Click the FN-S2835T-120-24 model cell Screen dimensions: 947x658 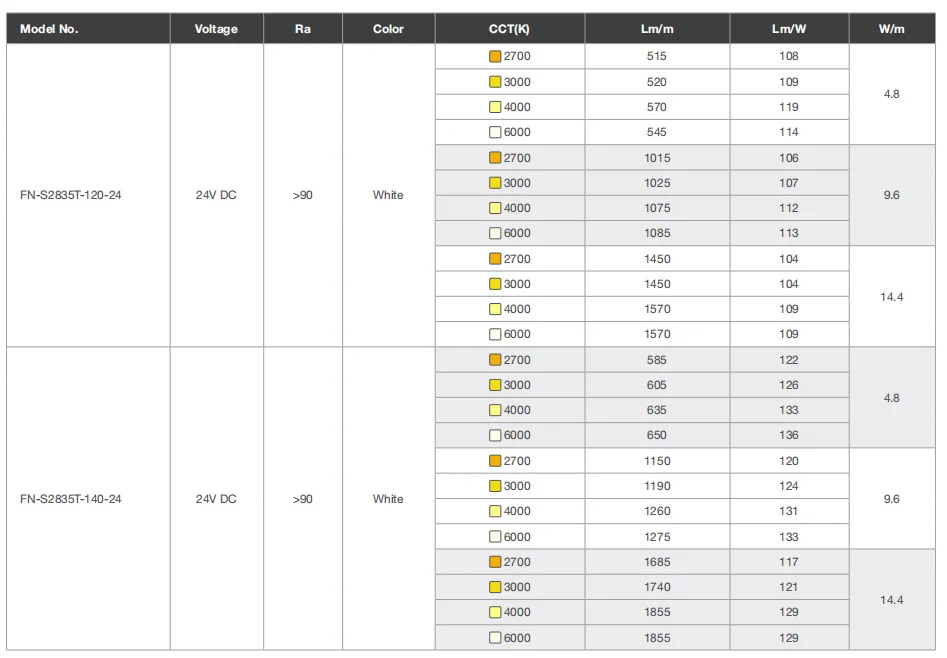(x=71, y=195)
